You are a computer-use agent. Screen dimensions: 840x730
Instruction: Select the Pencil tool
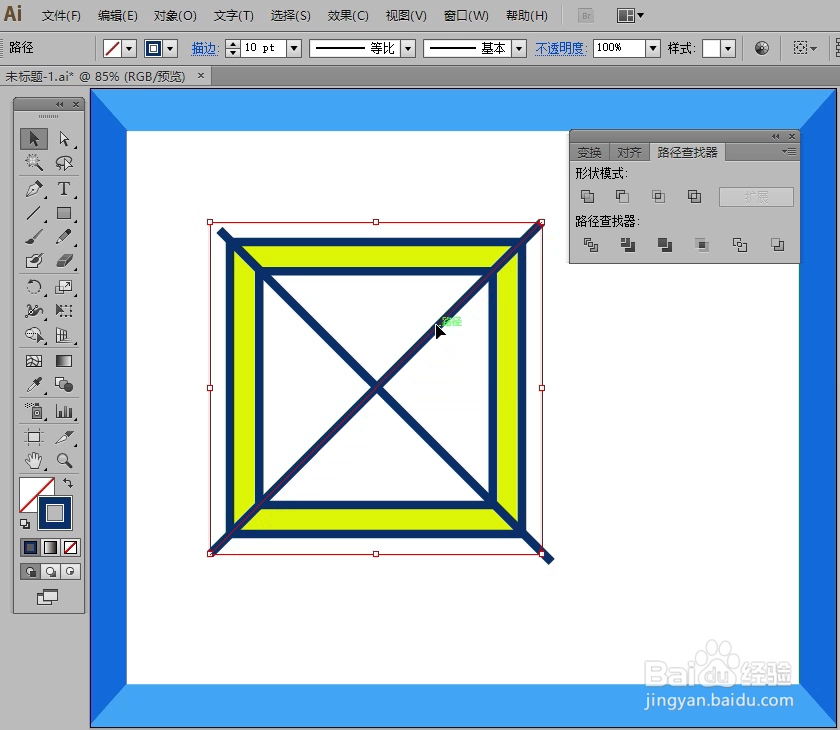[64, 237]
